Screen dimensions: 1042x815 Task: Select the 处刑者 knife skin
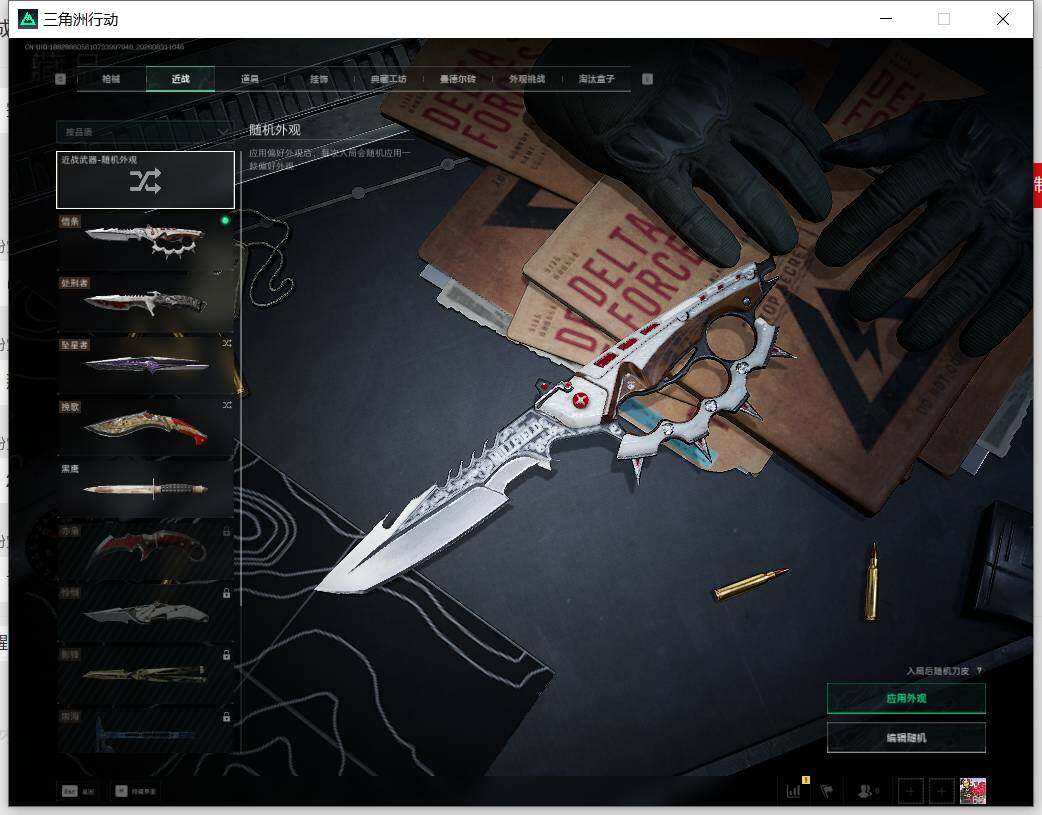[146, 302]
